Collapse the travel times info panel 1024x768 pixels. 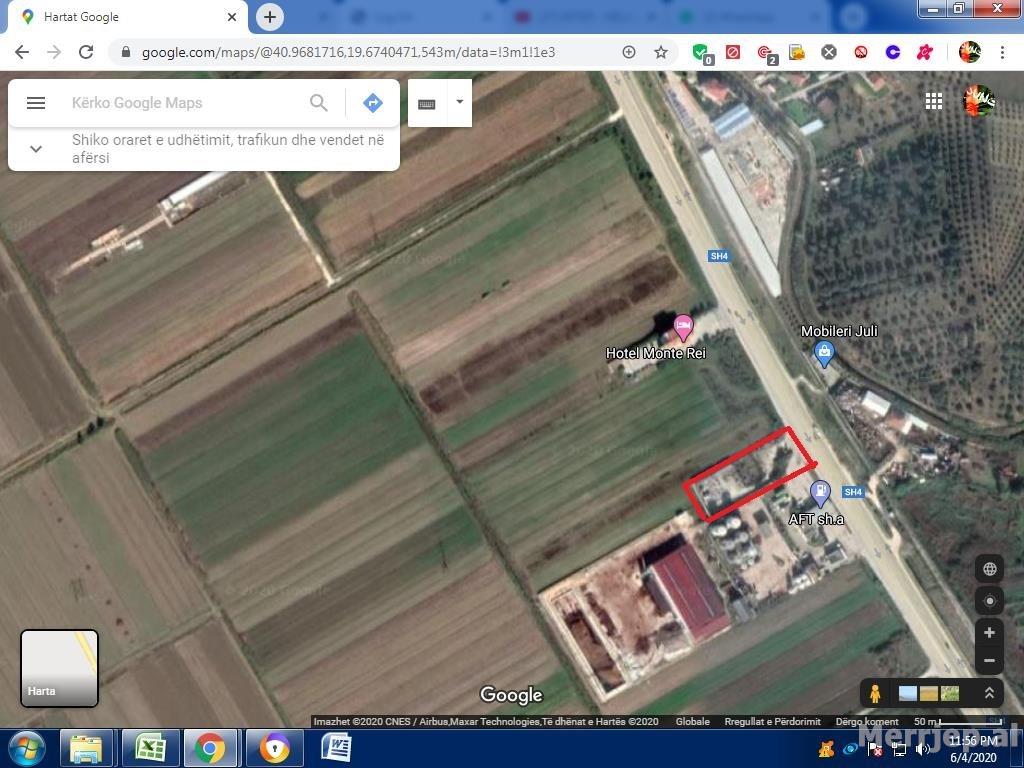[36, 148]
